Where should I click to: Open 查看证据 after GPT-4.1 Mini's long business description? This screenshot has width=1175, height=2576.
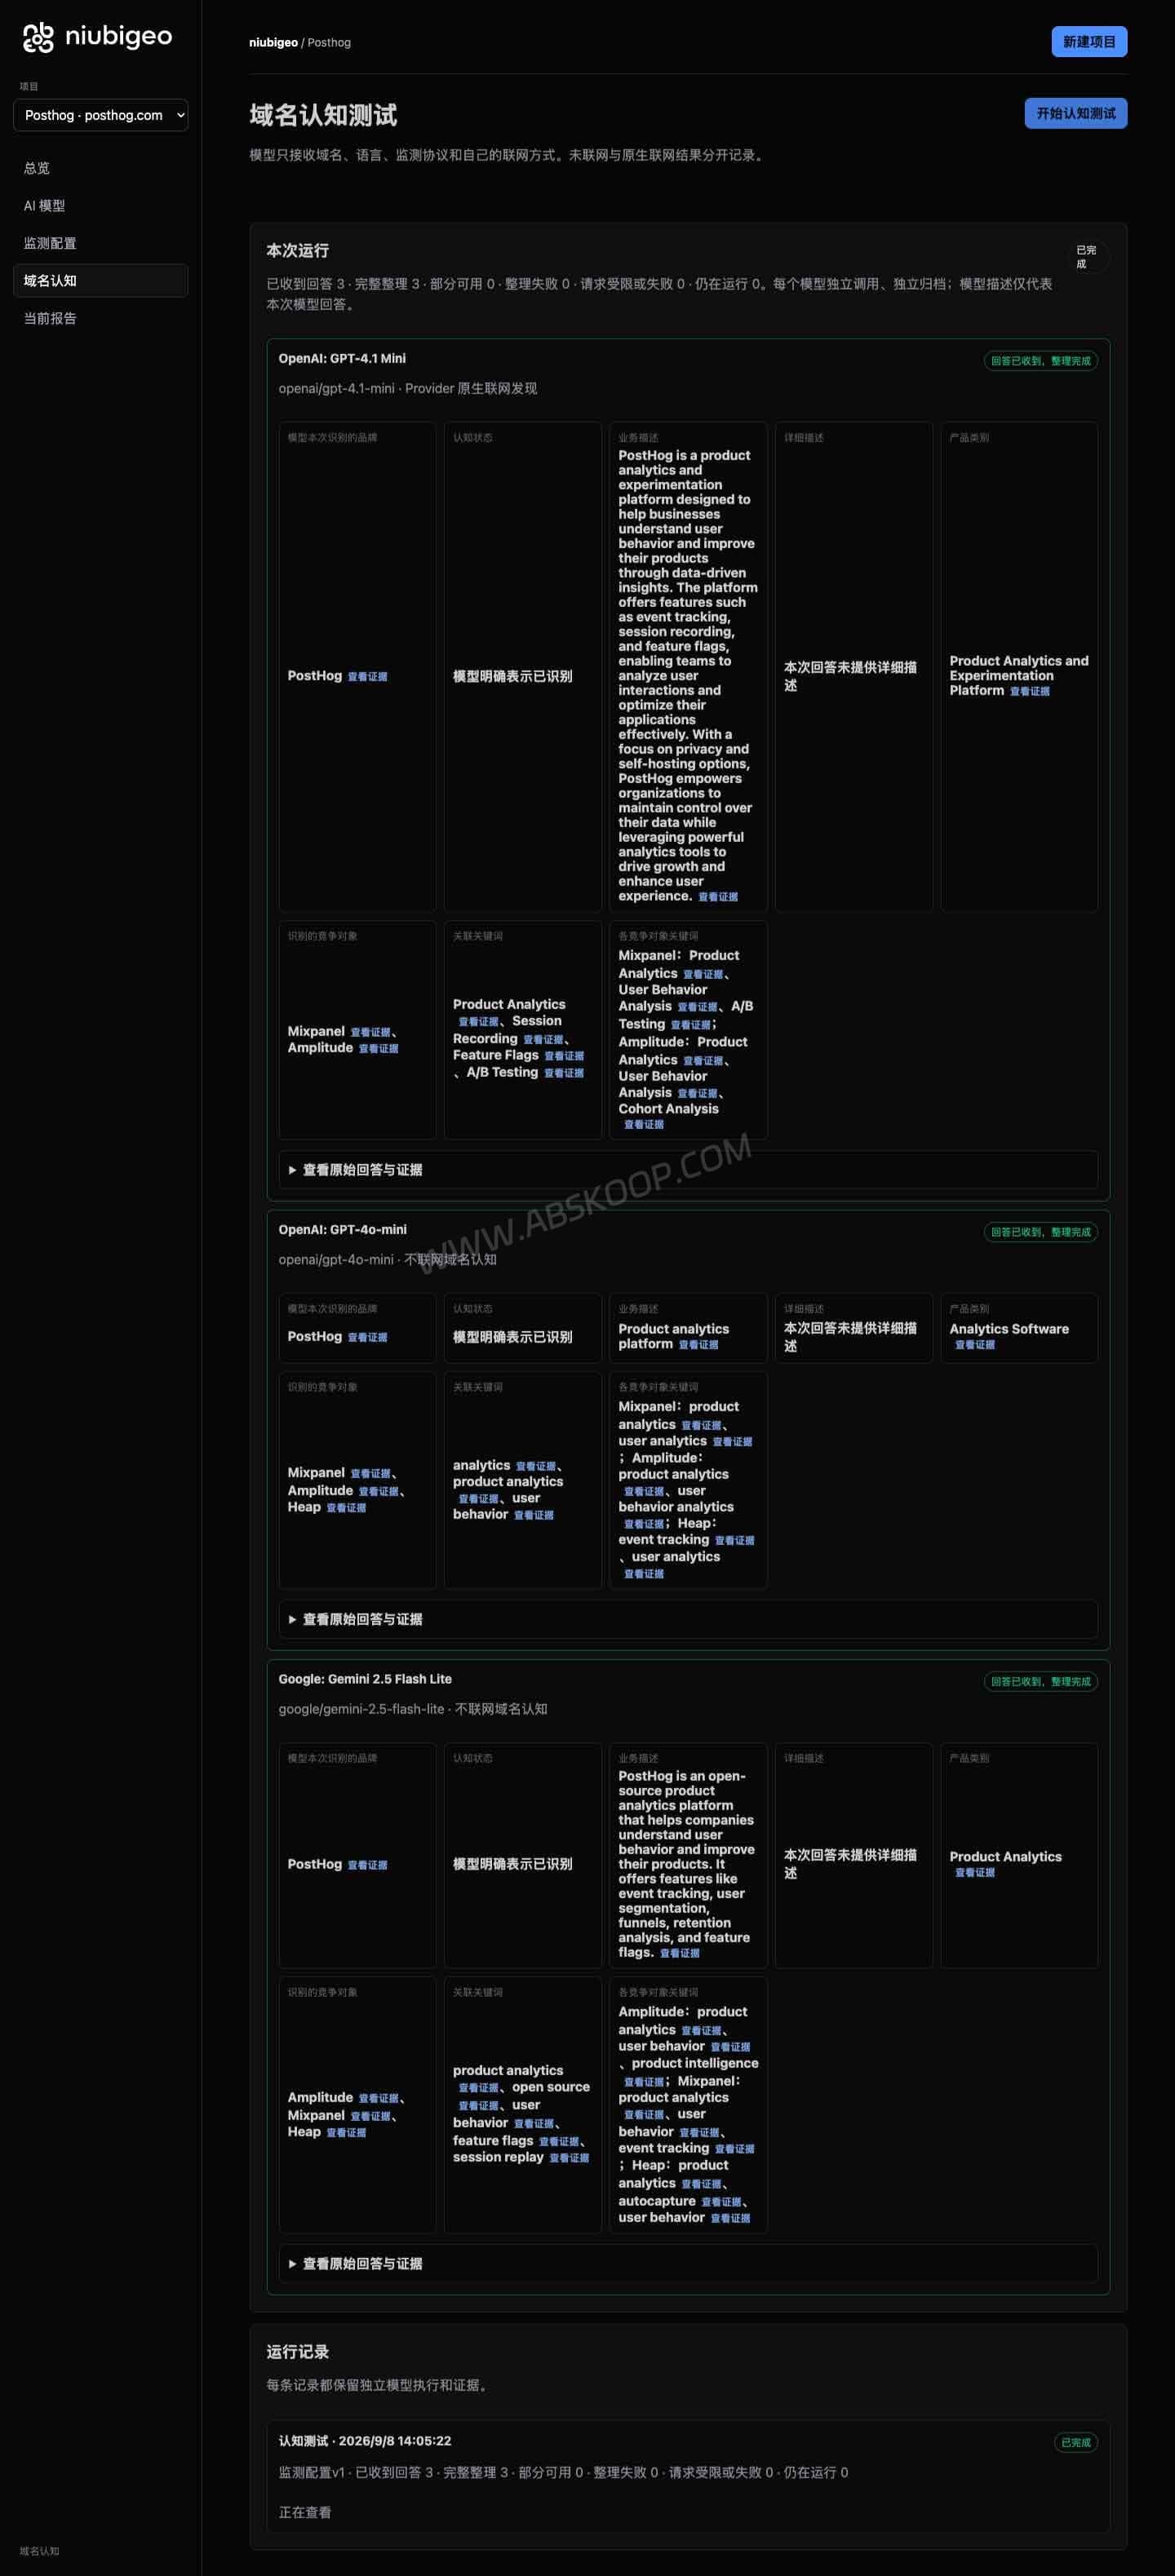(718, 897)
